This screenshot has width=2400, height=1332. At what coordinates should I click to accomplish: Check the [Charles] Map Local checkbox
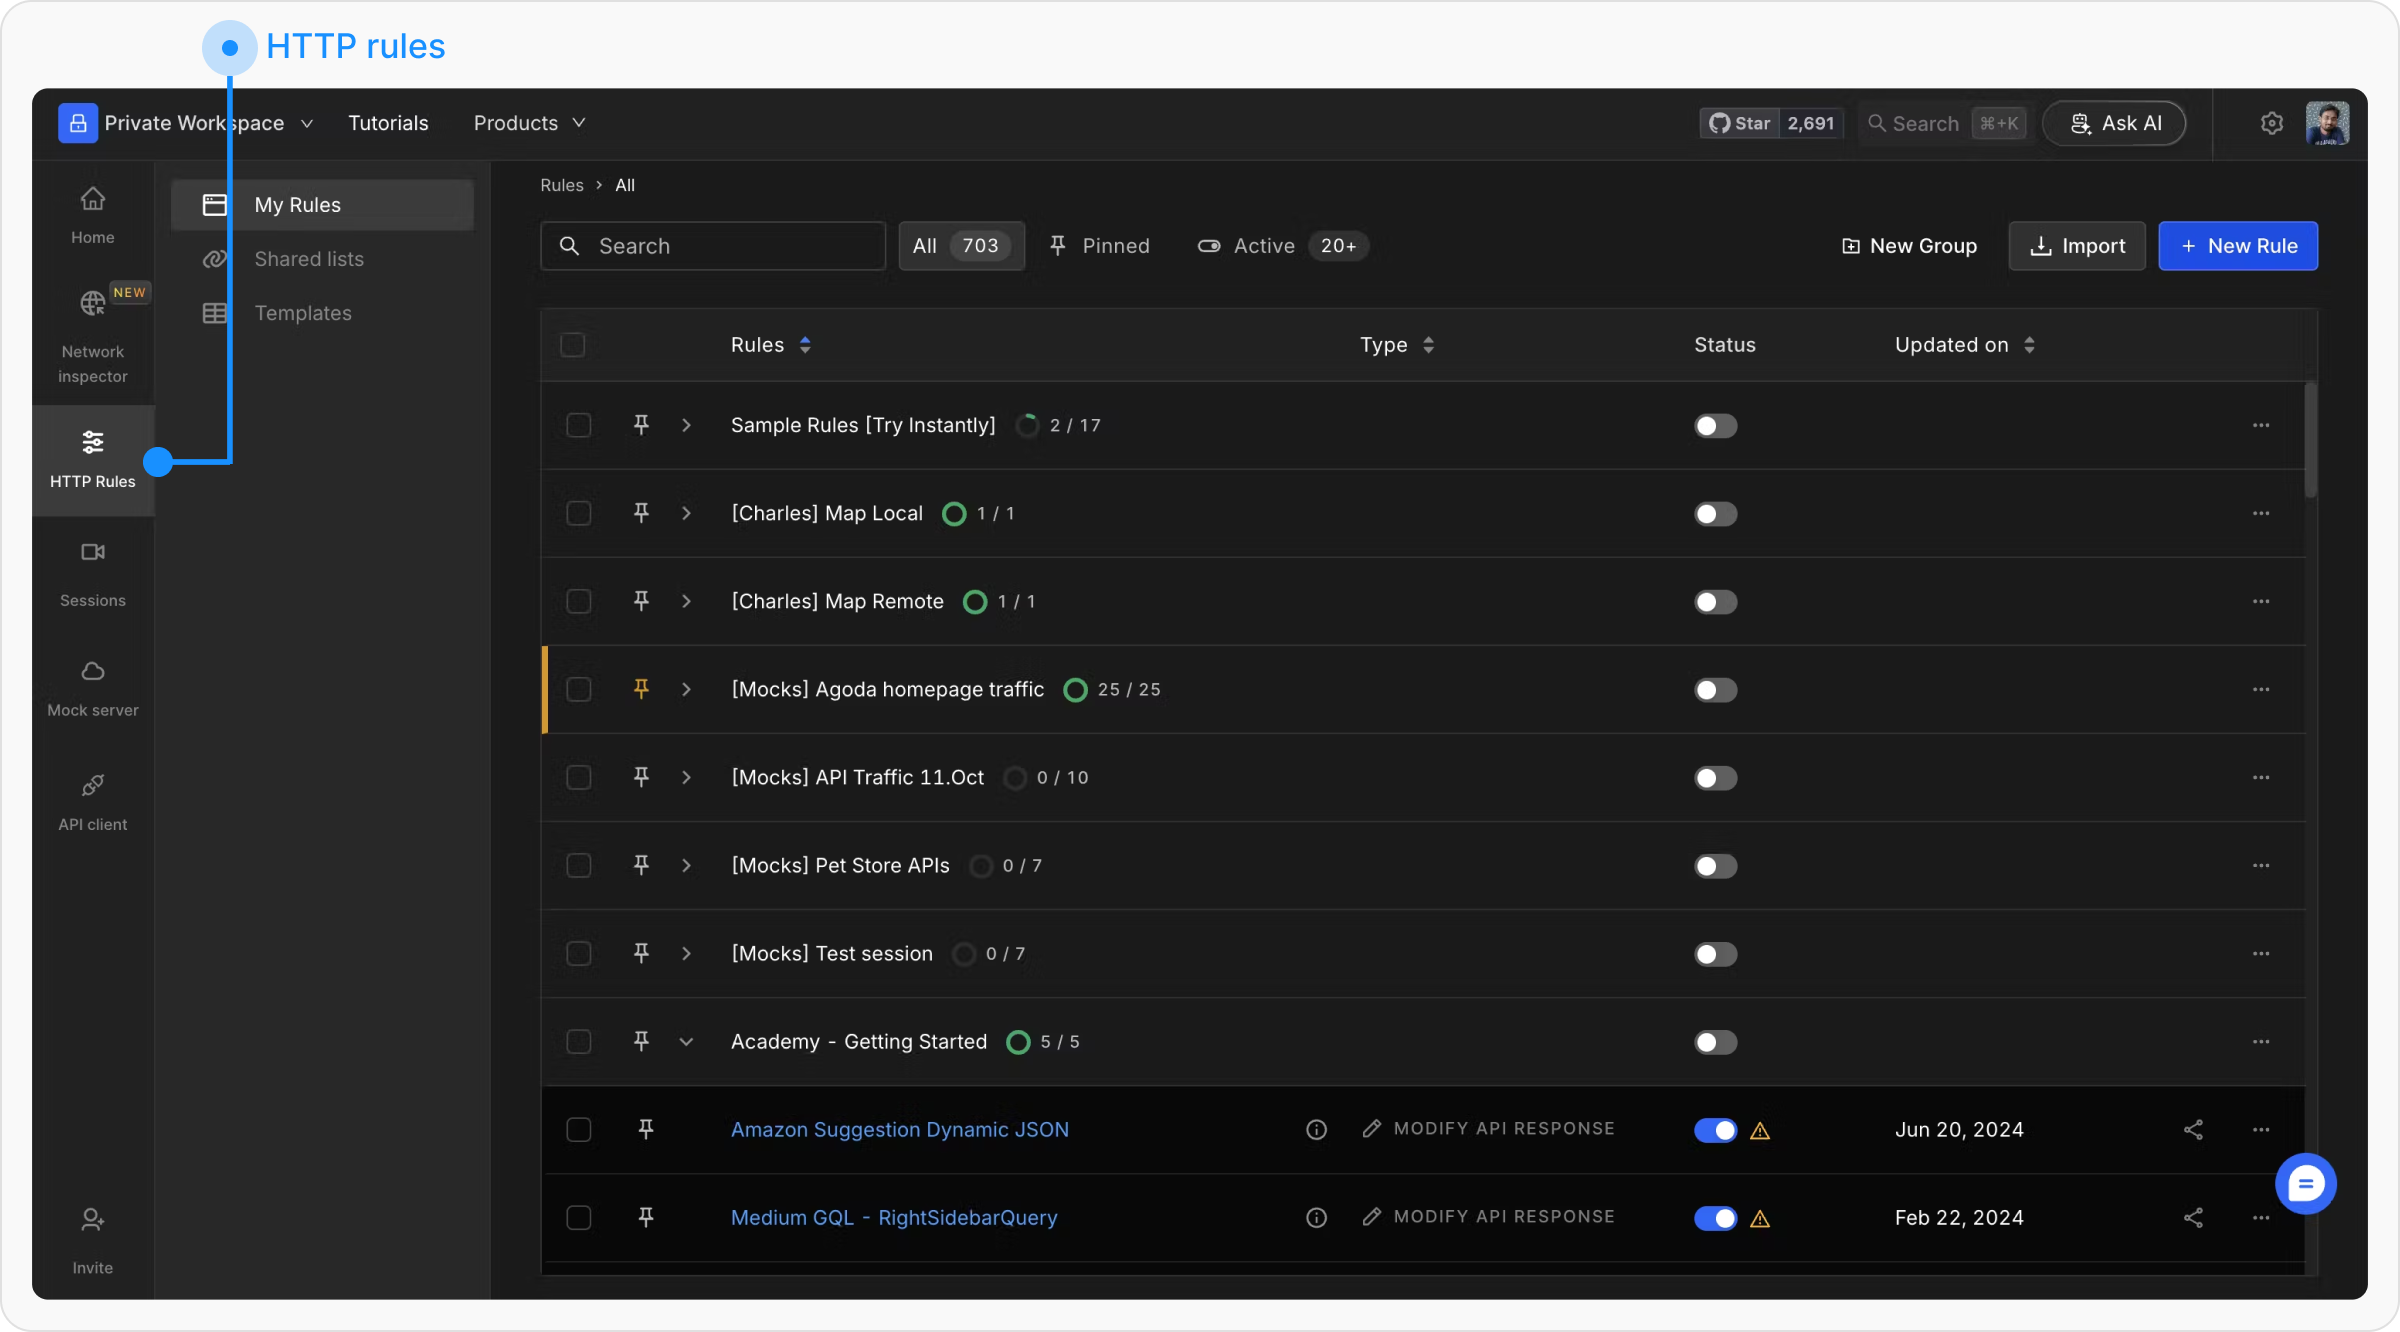coord(578,513)
